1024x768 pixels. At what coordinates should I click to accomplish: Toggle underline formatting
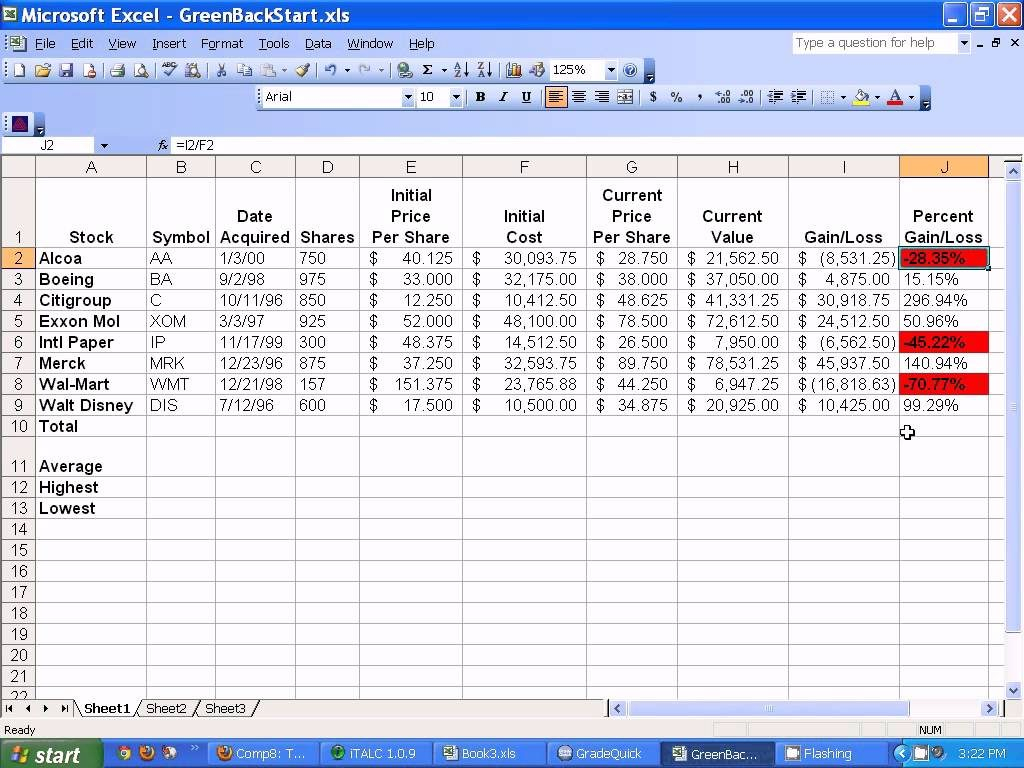tap(525, 97)
